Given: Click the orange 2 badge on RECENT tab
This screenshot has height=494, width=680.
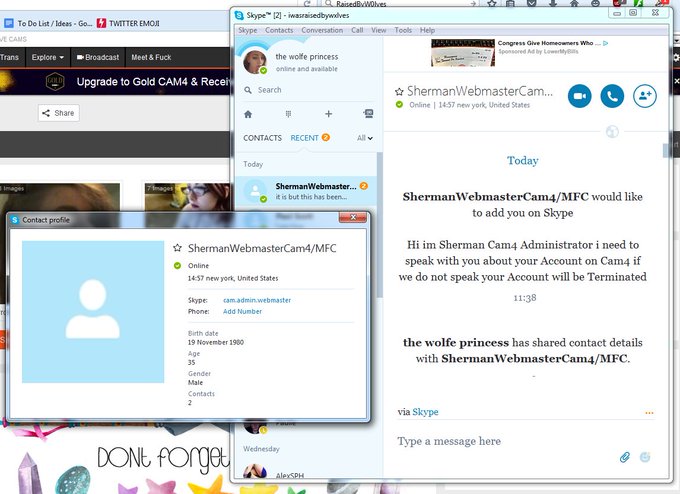Looking at the screenshot, I should pyautogui.click(x=325, y=137).
